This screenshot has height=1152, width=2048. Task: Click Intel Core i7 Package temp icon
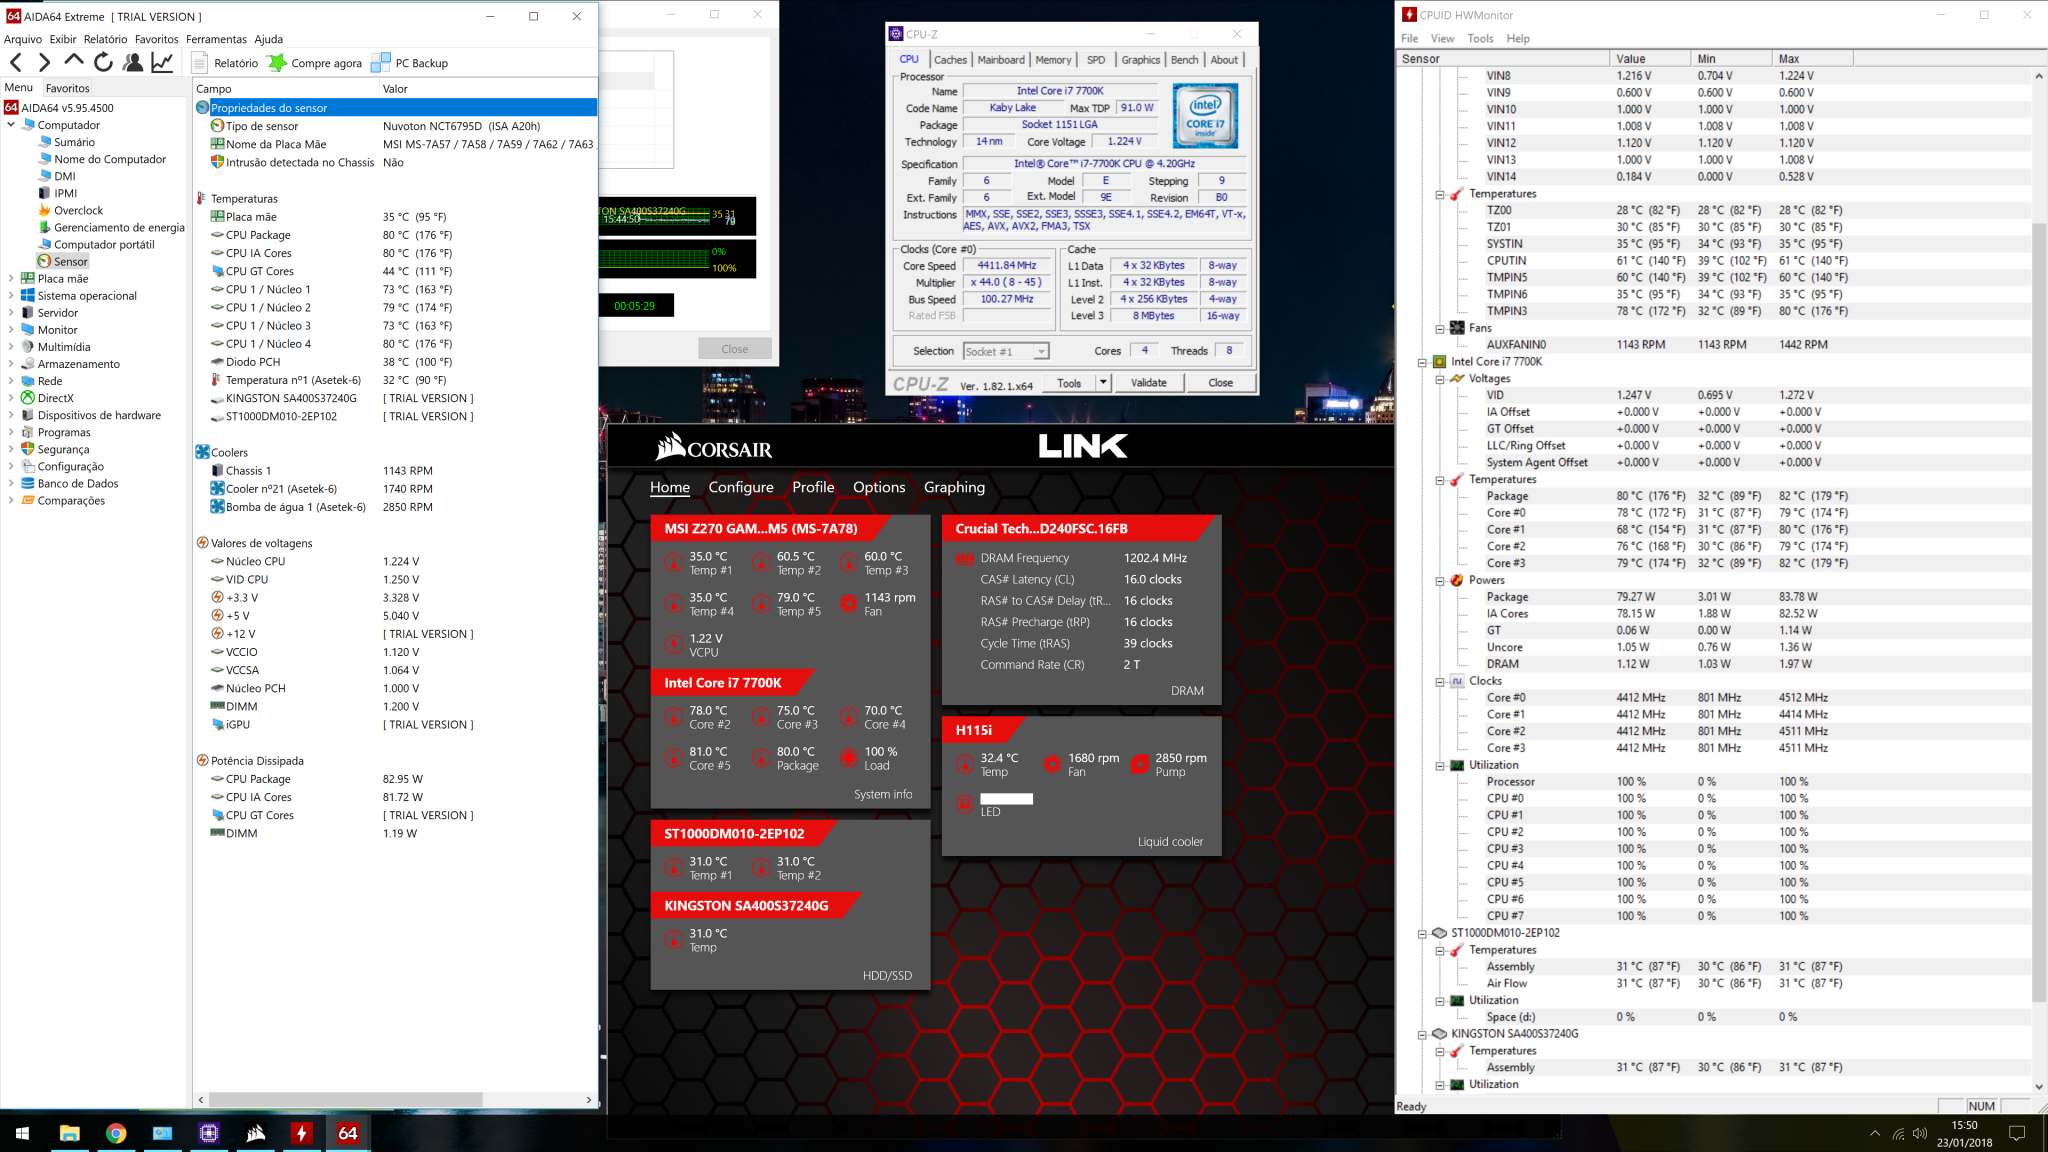click(x=761, y=758)
